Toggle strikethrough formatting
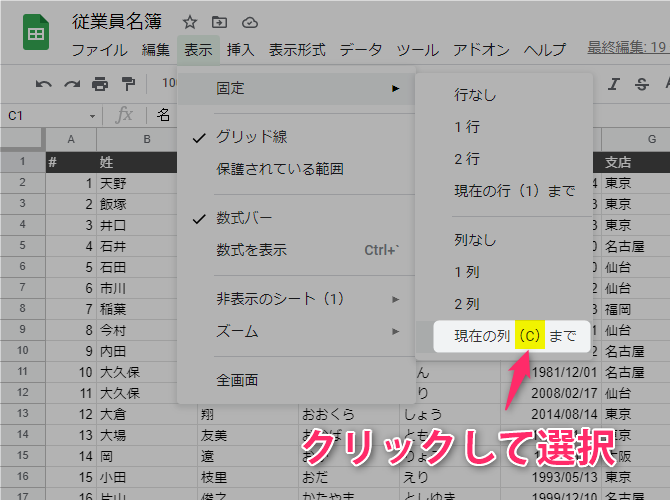This screenshot has width=670, height=500. coord(642,84)
